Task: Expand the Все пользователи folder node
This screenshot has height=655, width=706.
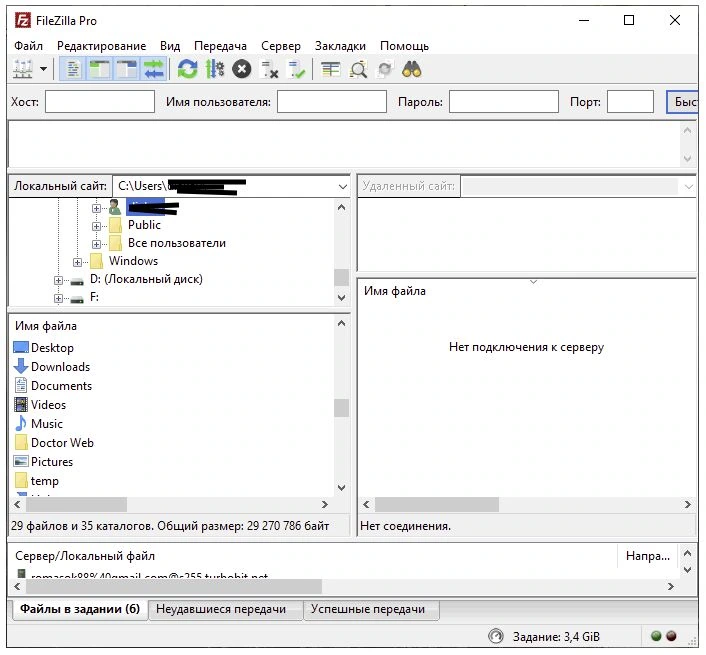Action: [x=96, y=244]
